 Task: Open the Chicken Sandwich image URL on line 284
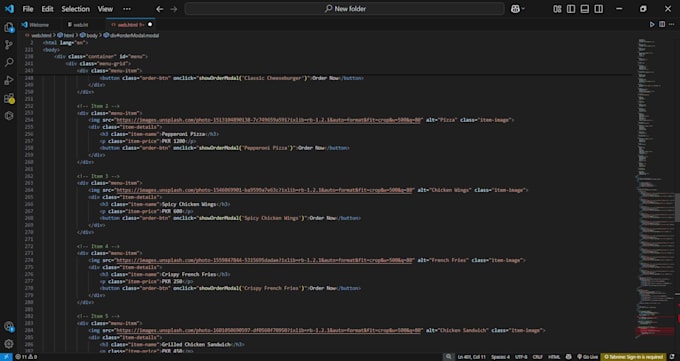click(268, 331)
